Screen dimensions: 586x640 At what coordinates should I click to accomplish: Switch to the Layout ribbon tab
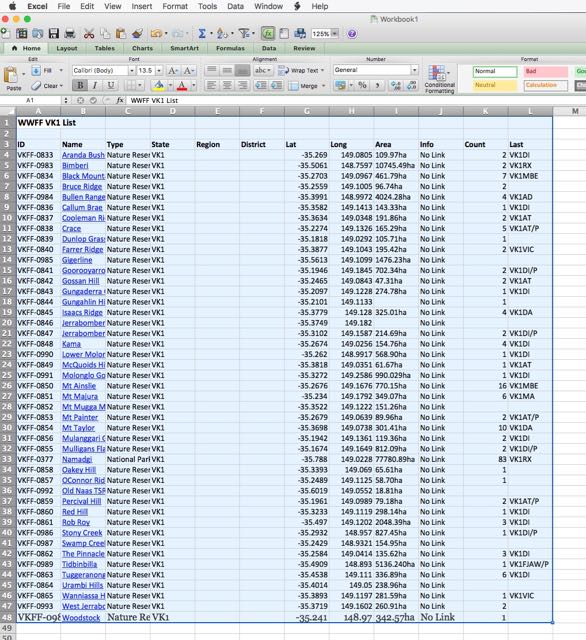tap(67, 48)
